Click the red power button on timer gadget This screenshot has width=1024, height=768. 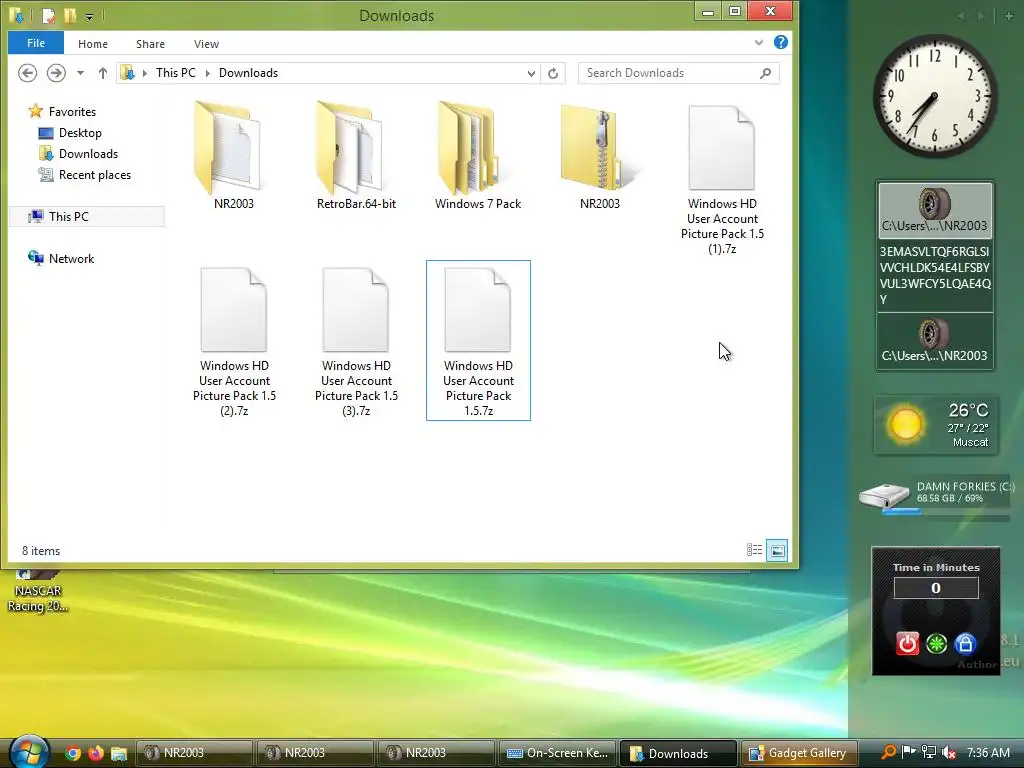point(907,644)
